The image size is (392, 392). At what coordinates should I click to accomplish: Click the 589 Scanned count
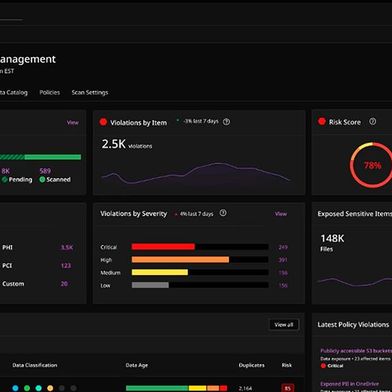[45, 171]
